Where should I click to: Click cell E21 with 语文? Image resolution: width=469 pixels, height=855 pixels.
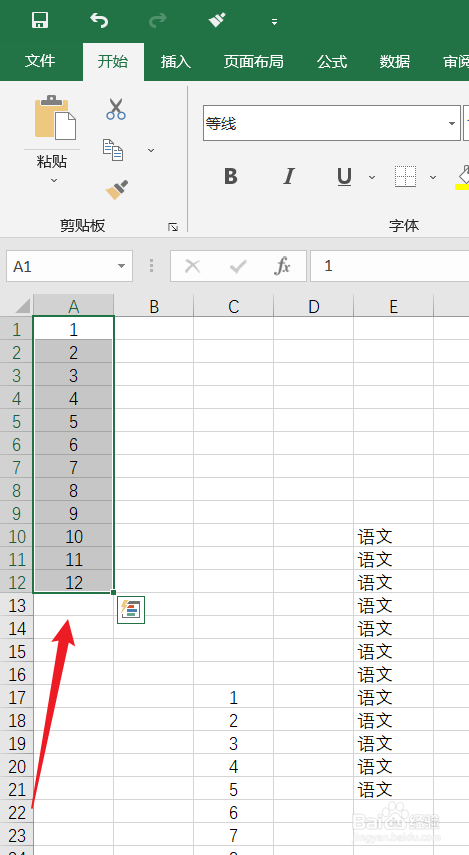point(393,789)
